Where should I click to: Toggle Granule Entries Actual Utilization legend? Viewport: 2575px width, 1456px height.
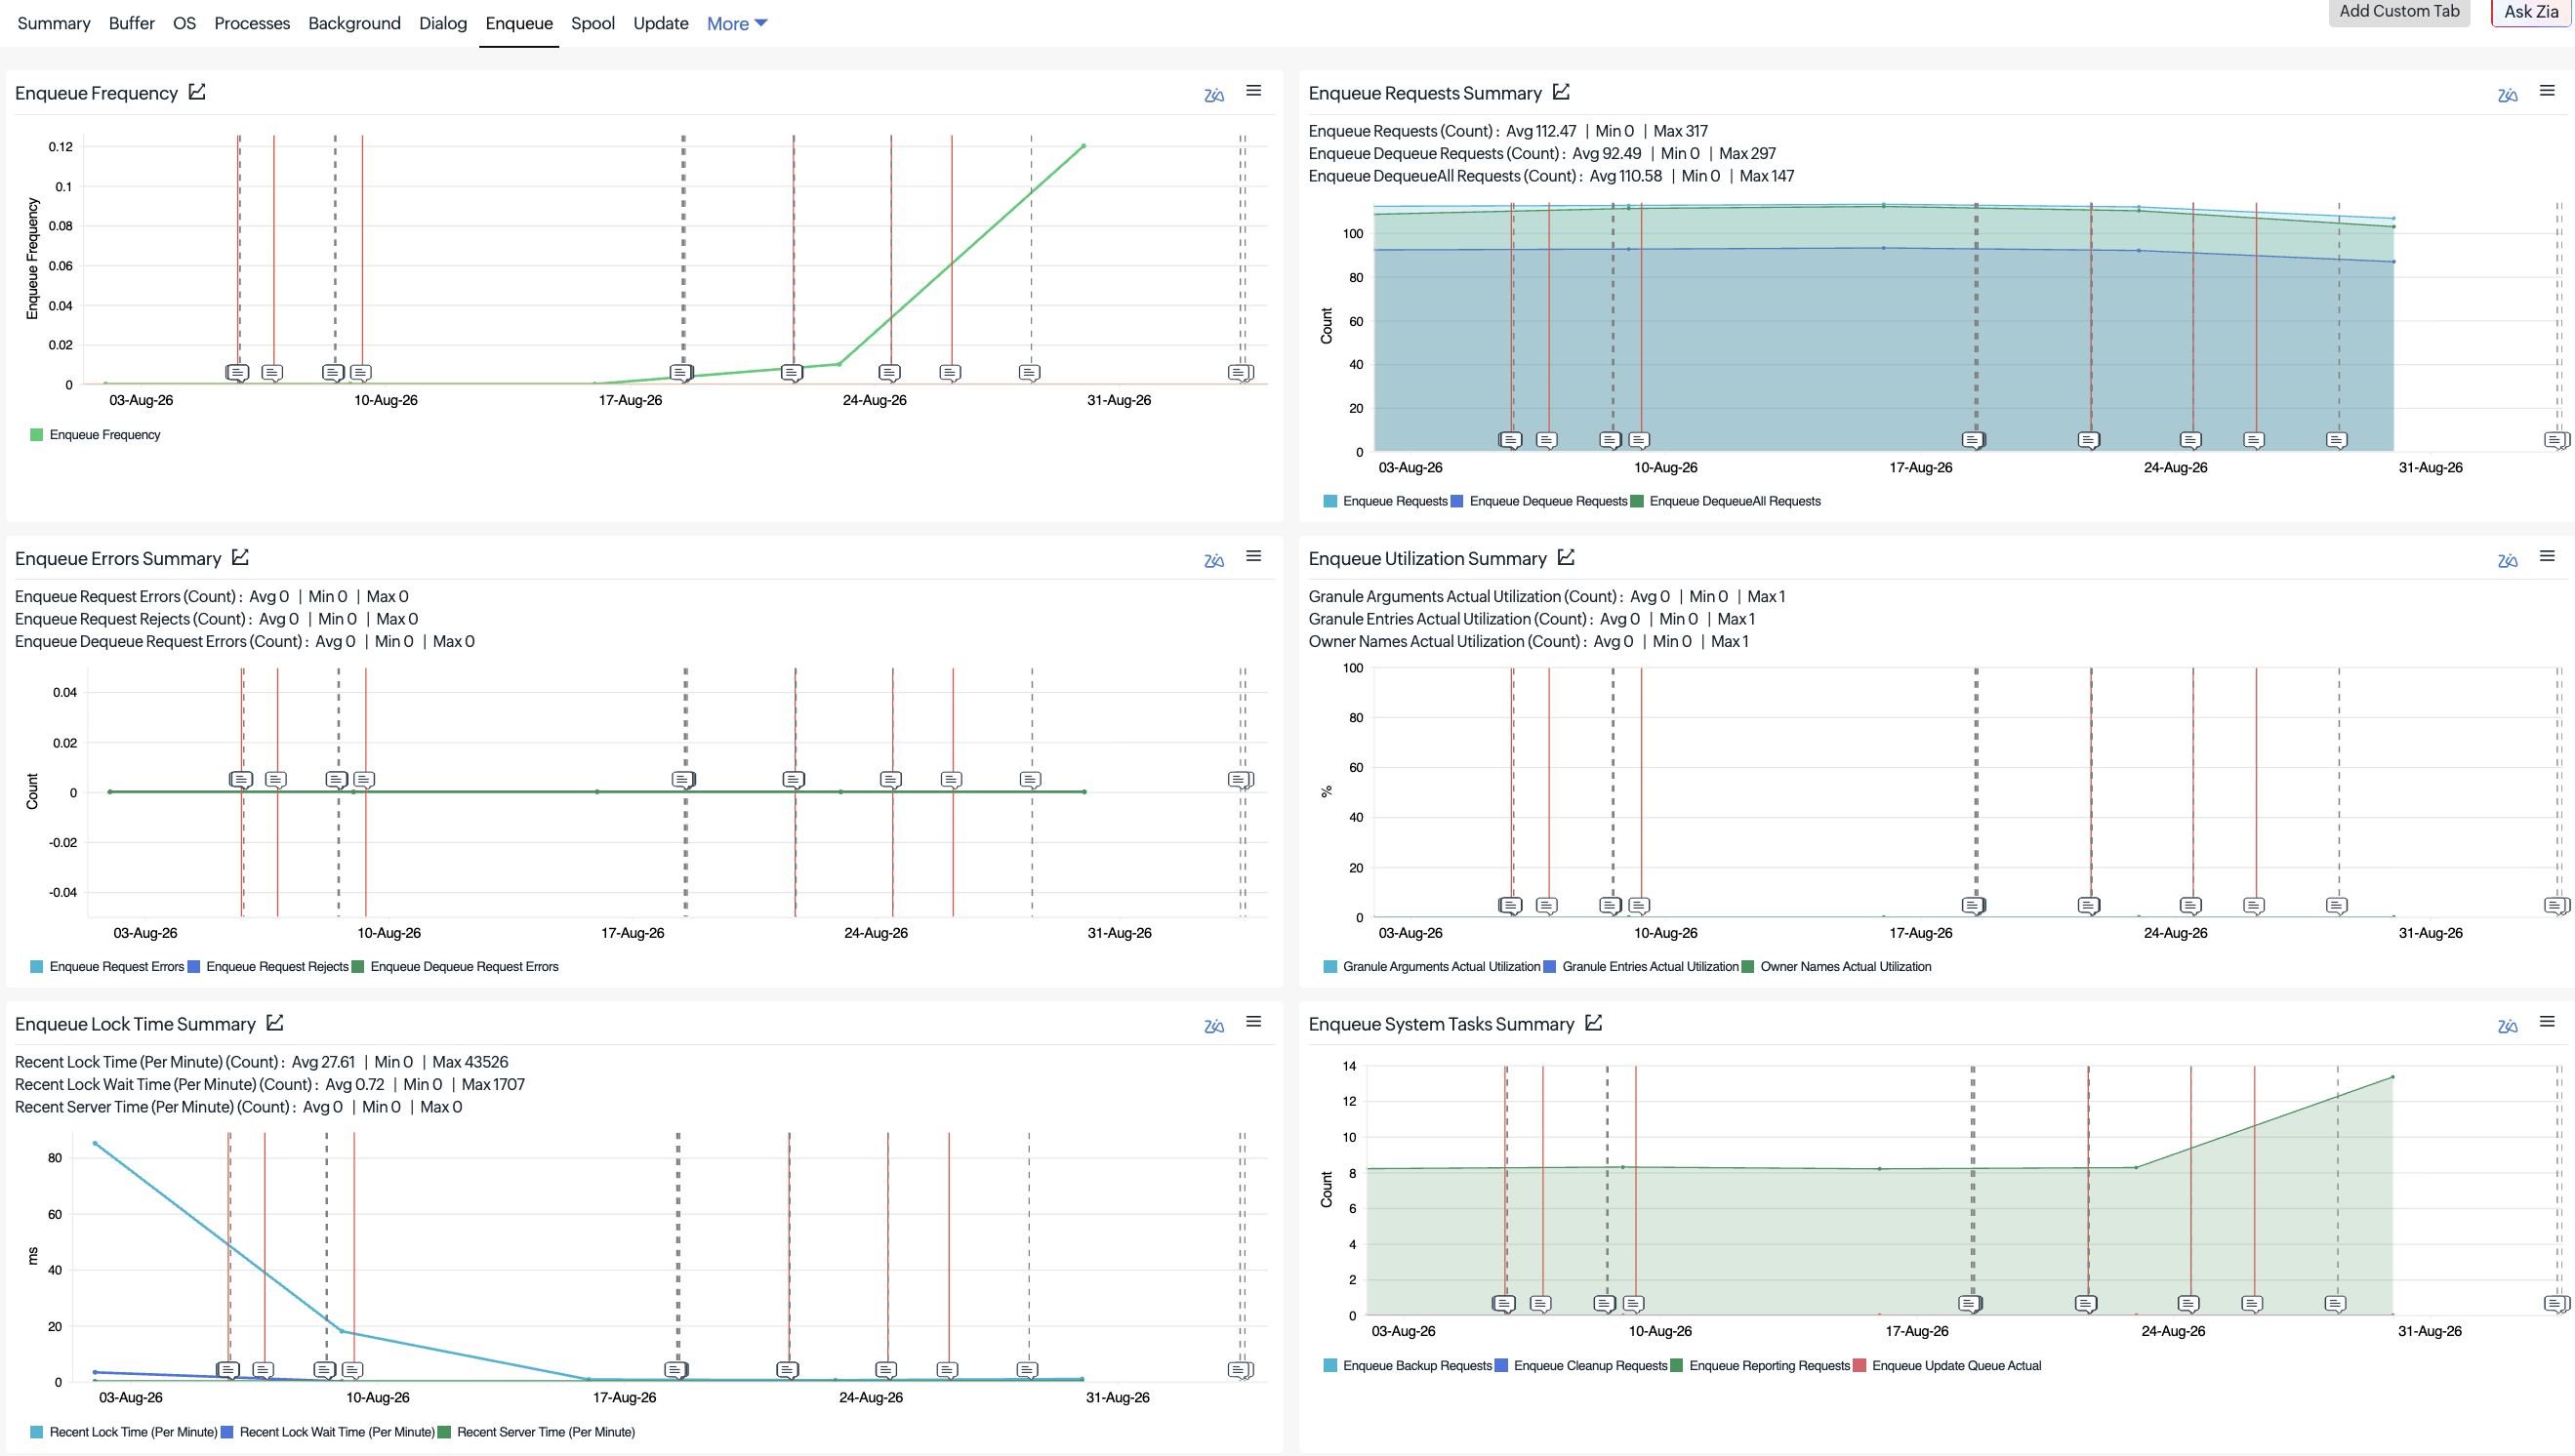click(1641, 966)
